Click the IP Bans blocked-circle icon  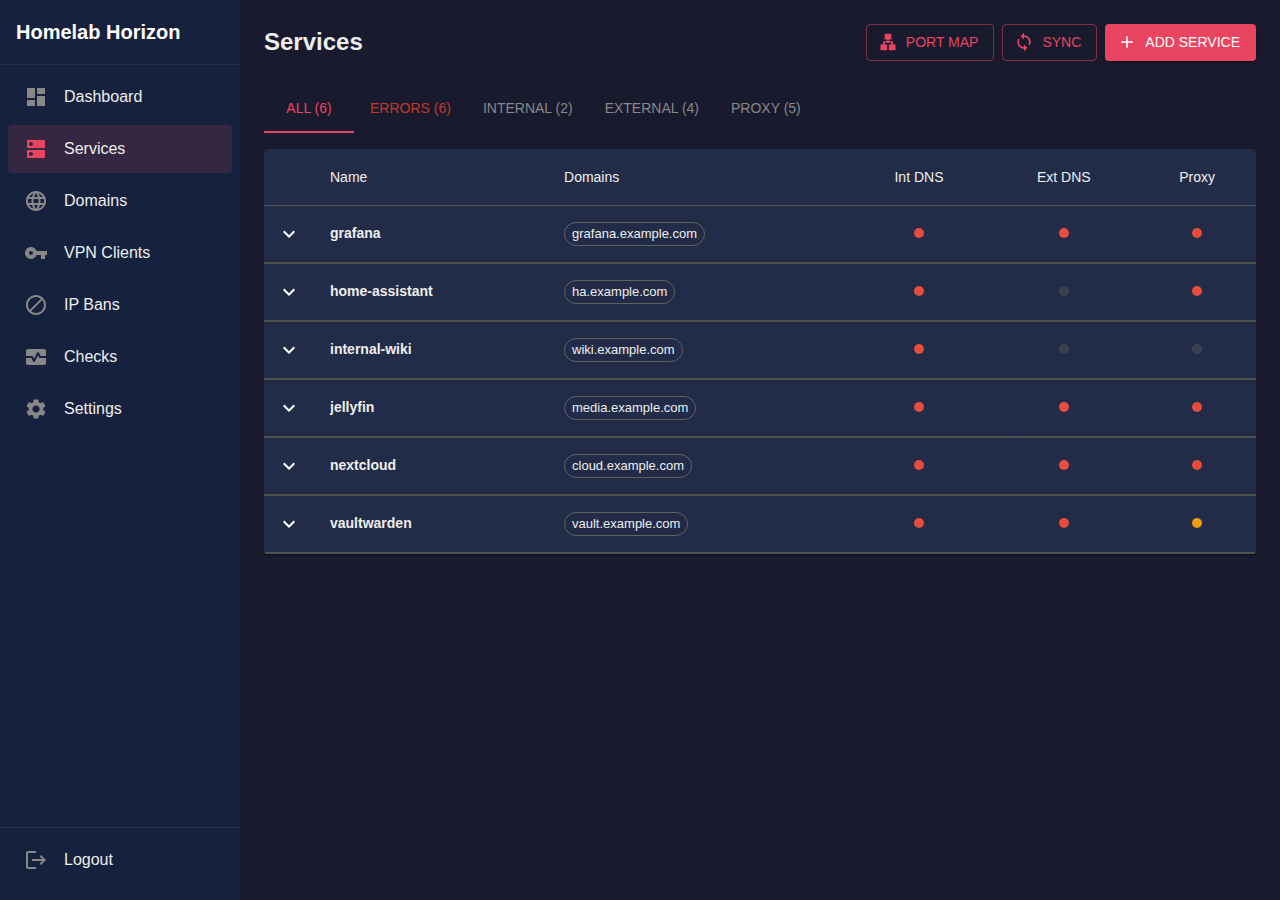[x=36, y=305]
